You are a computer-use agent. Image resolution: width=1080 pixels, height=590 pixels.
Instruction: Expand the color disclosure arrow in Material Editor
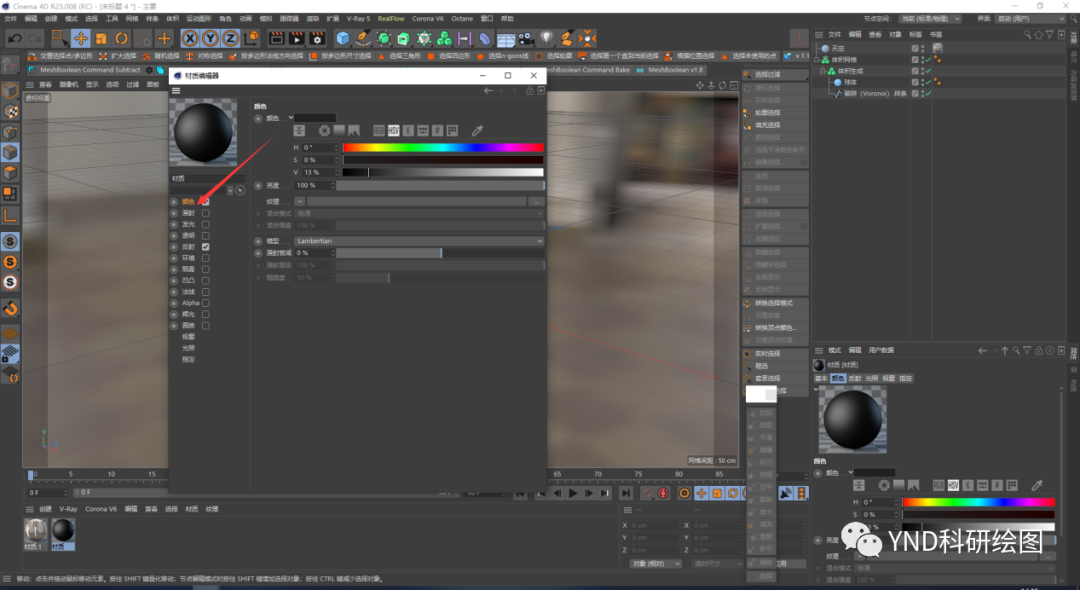(x=291, y=118)
